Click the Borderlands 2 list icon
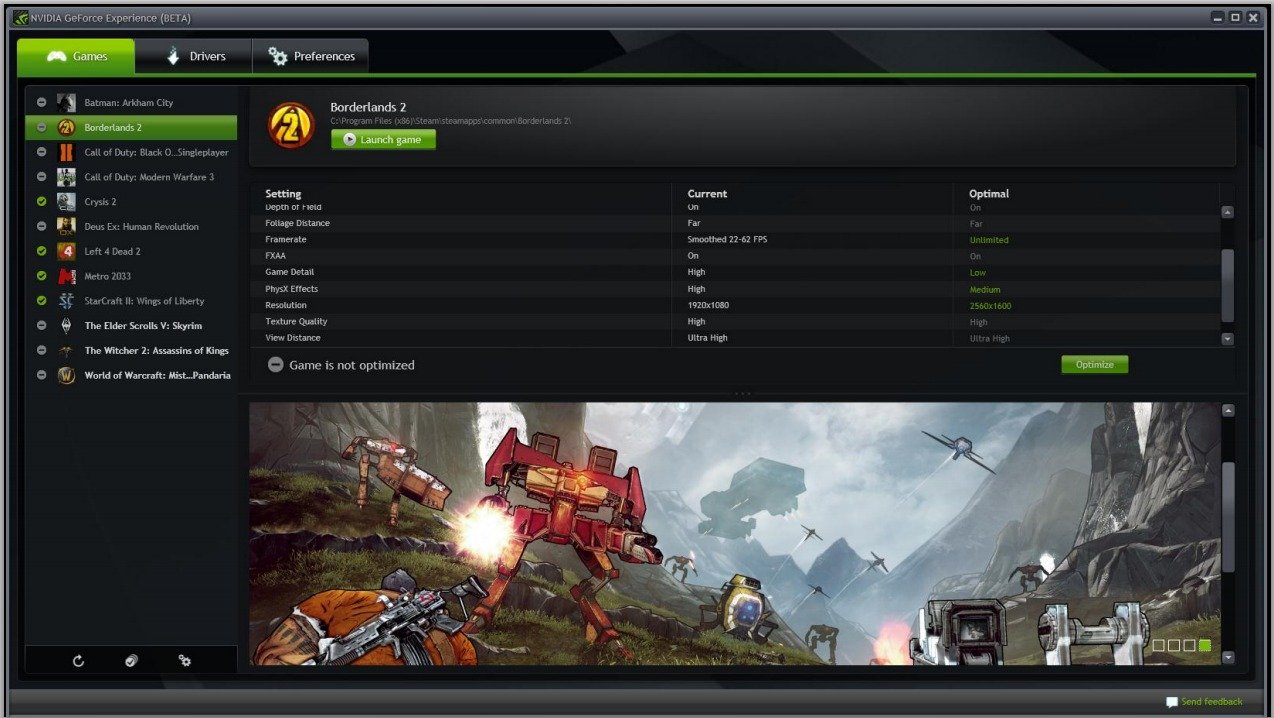The image size is (1274, 718). (x=66, y=128)
